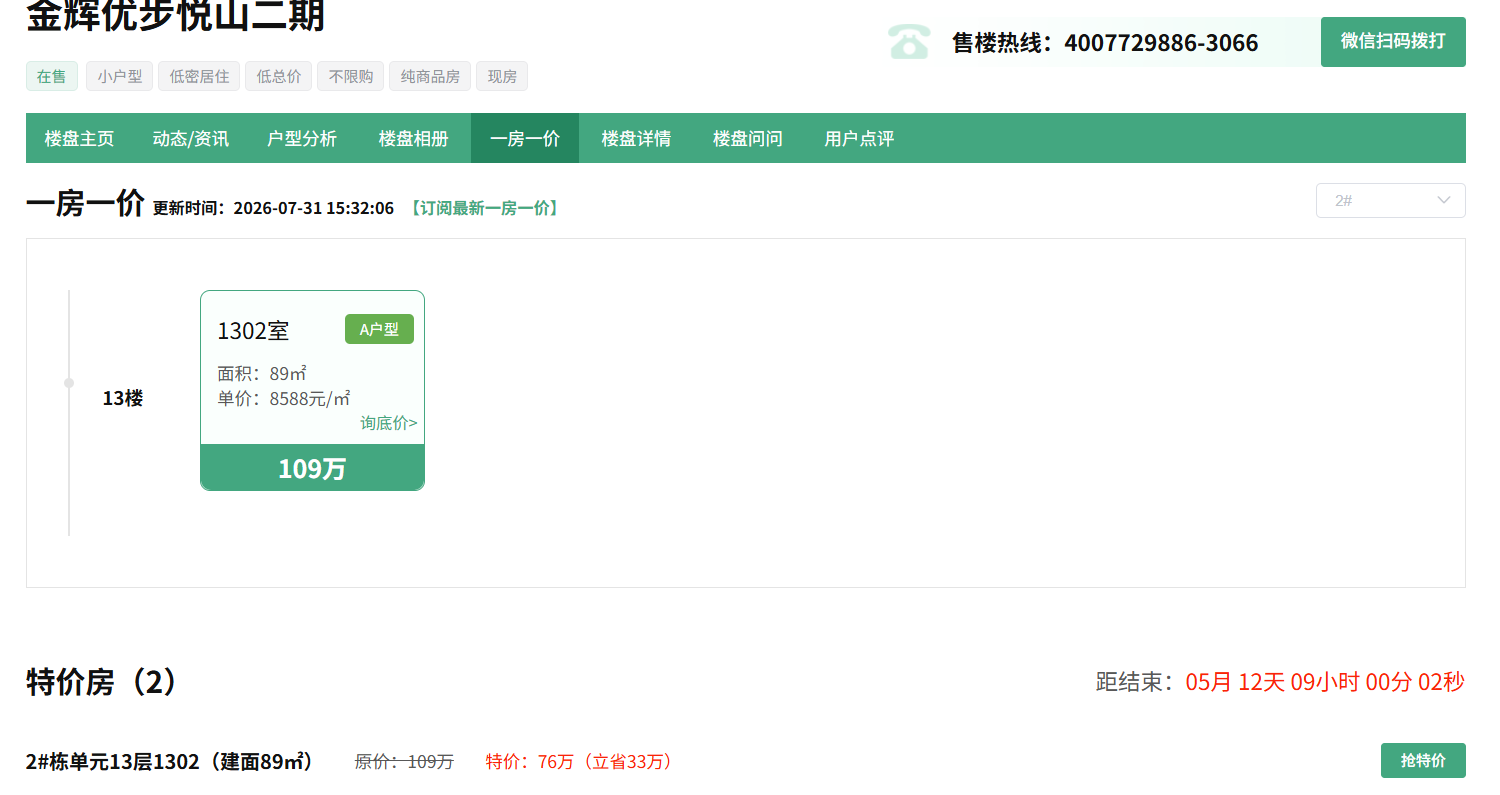1500x795 pixels.
Task: Click the A户型 badge on the 1302室 card
Action: pyautogui.click(x=379, y=329)
